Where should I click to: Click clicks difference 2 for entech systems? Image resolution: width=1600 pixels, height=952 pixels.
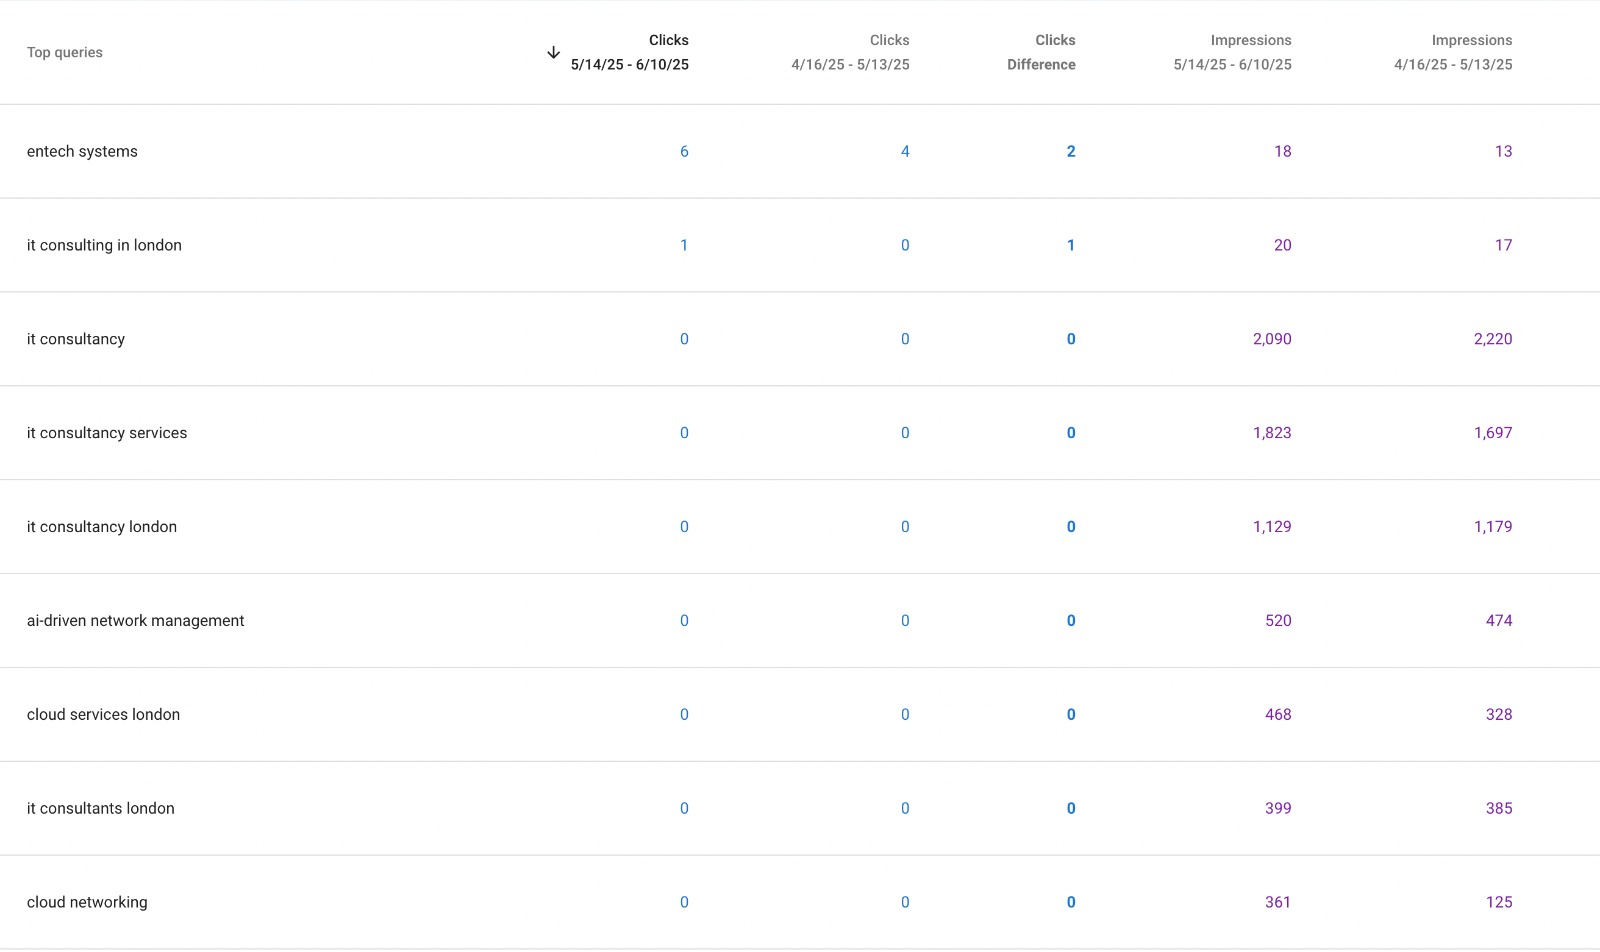click(1071, 151)
